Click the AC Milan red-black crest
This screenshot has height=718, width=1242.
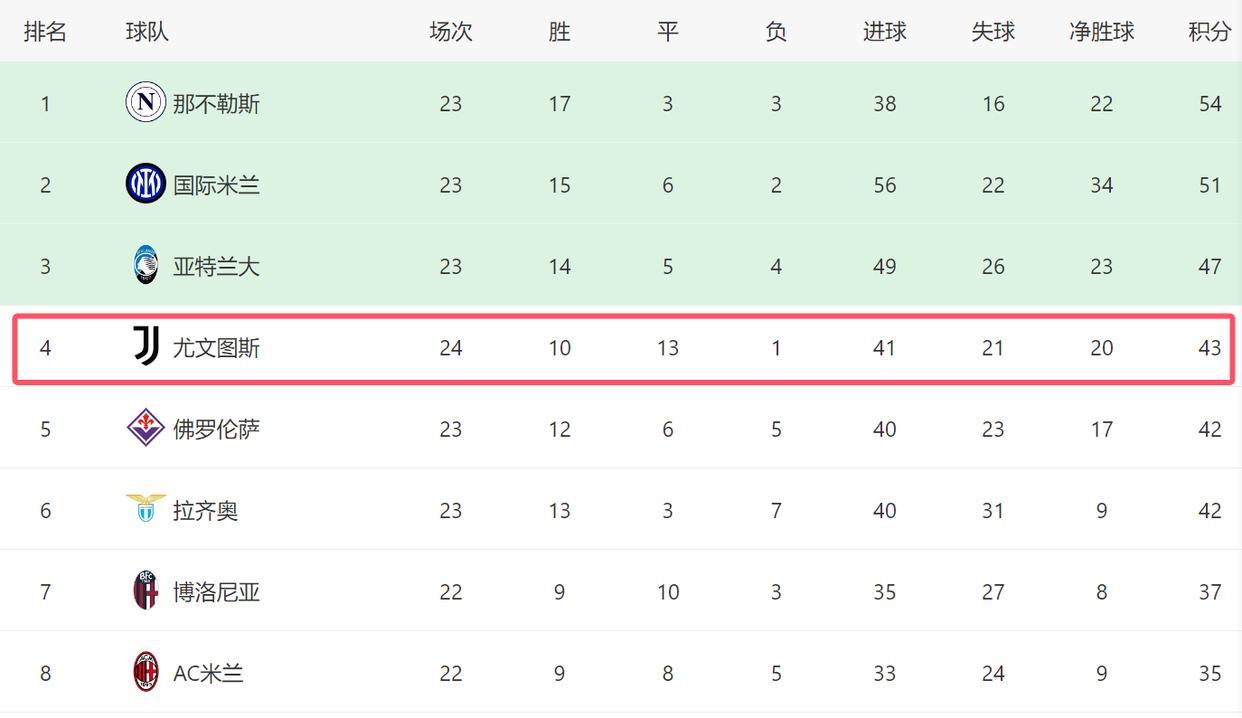point(146,672)
